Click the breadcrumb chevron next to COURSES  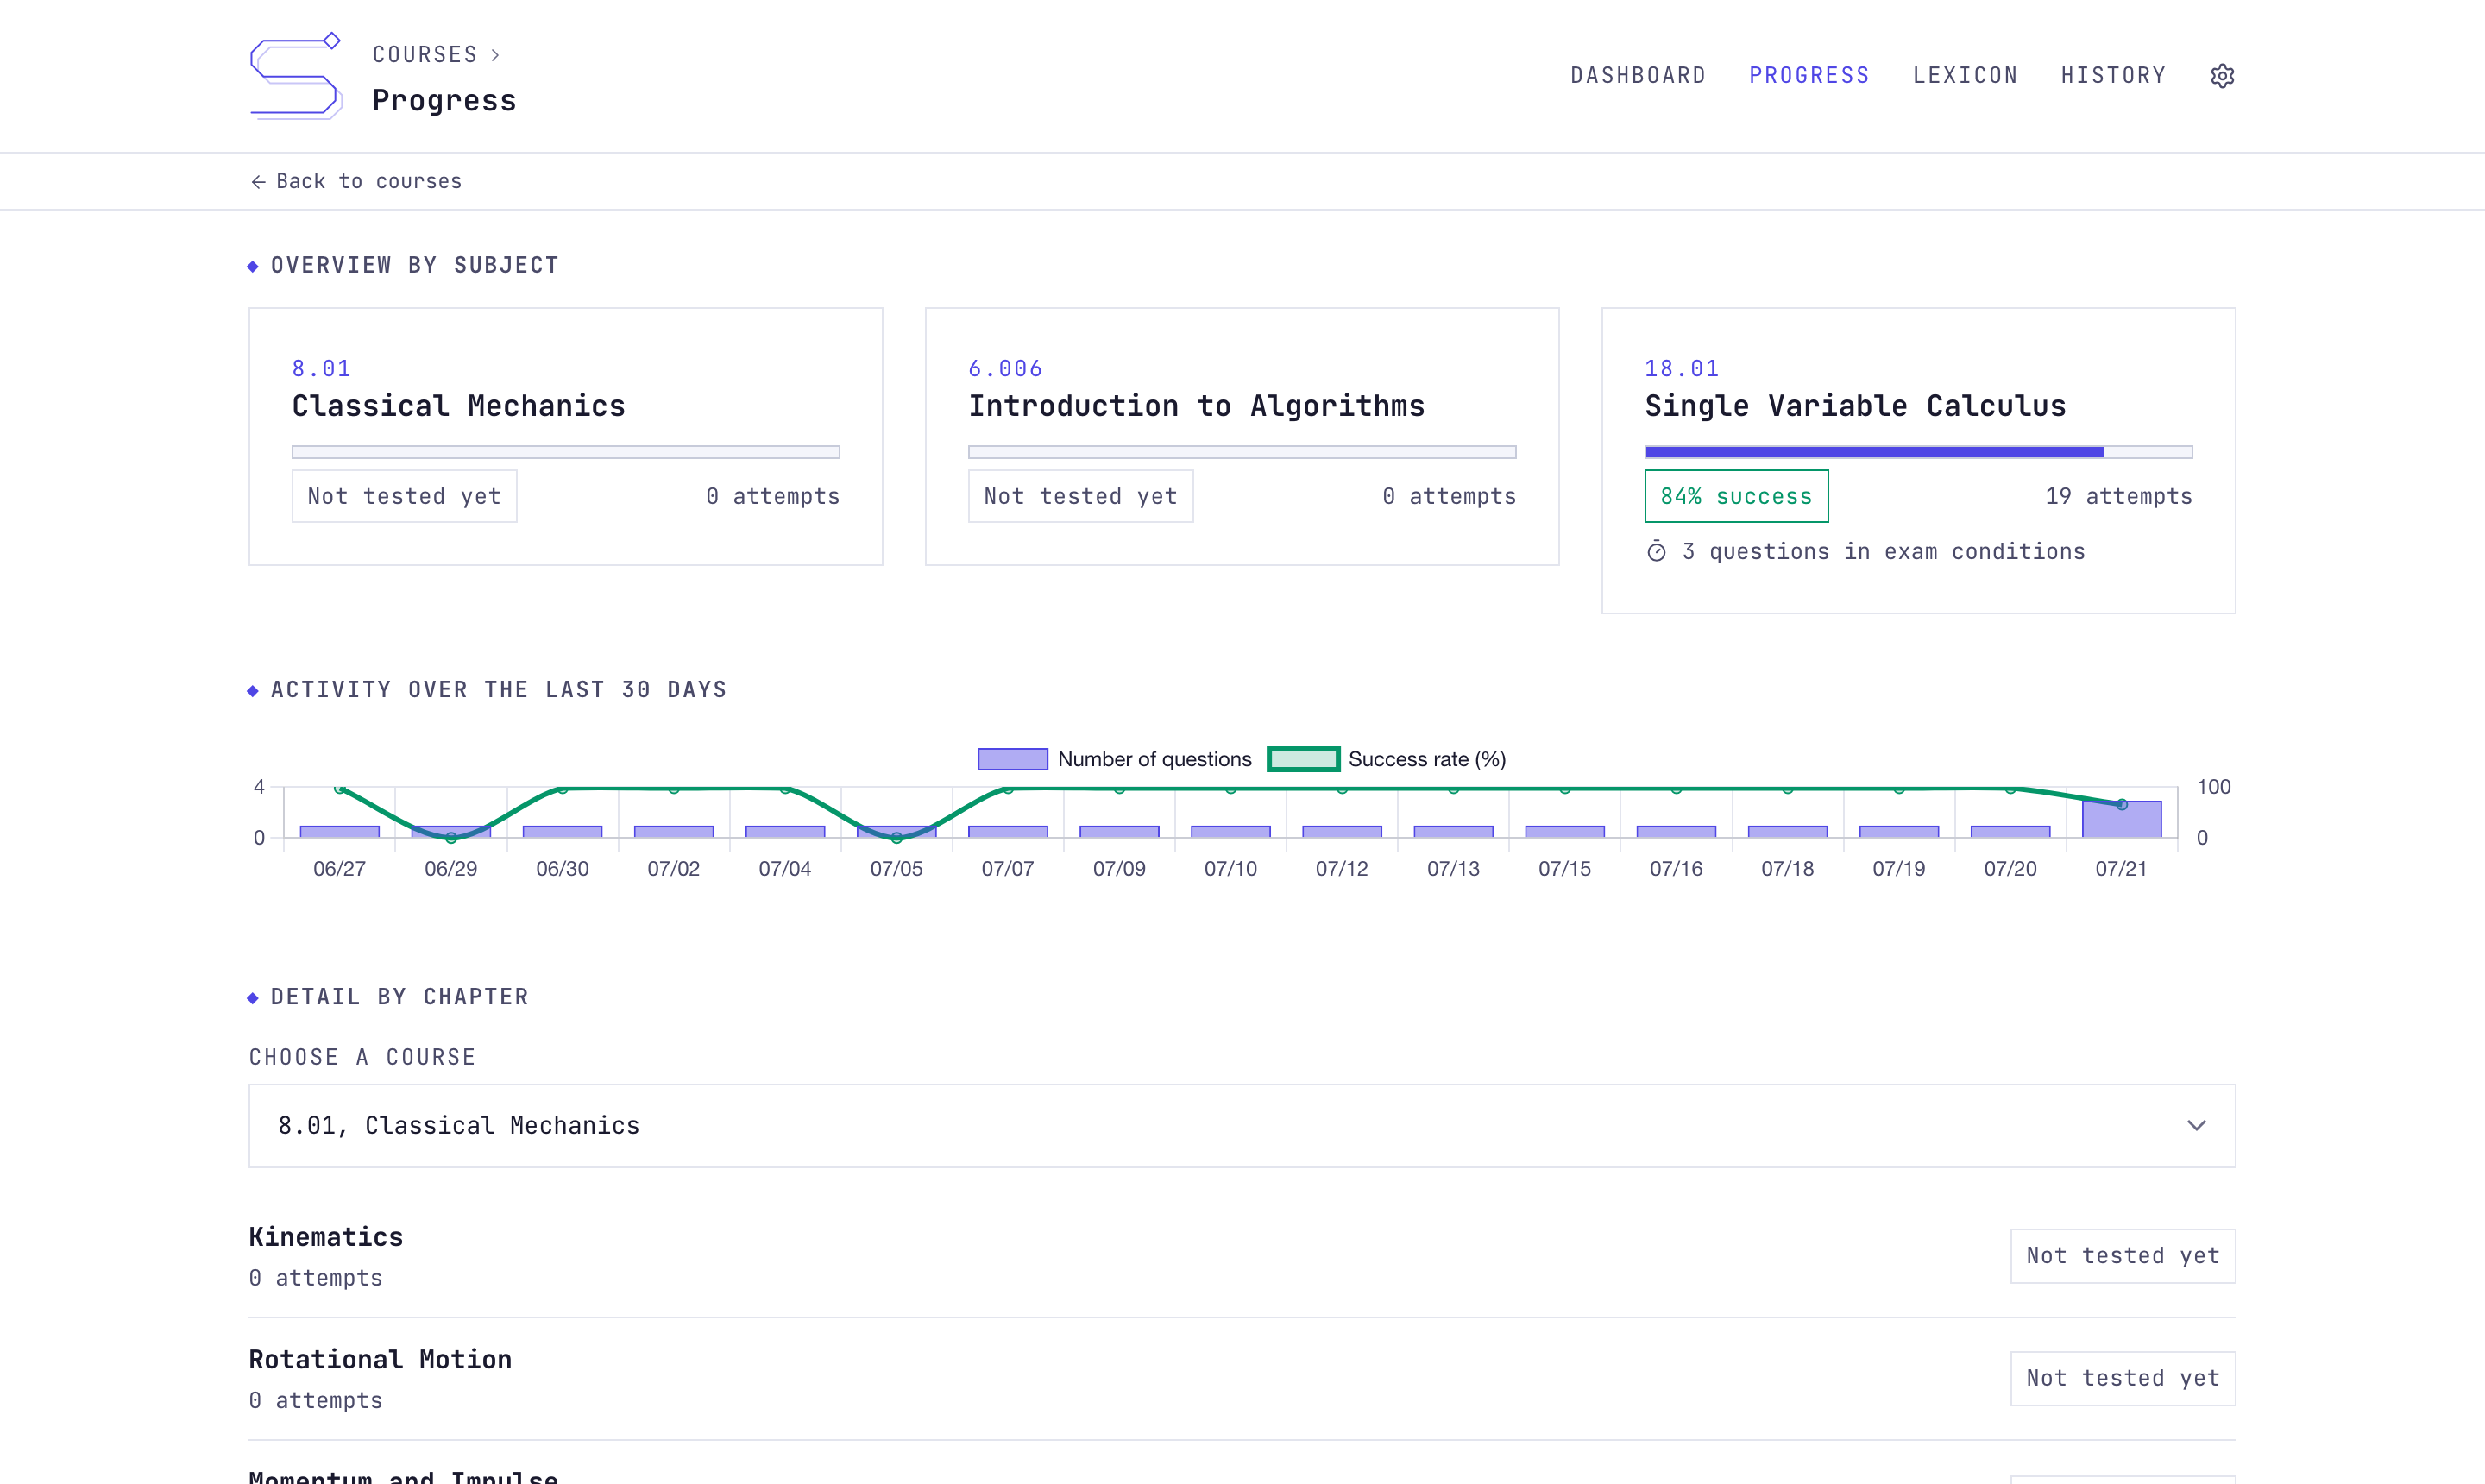[495, 55]
